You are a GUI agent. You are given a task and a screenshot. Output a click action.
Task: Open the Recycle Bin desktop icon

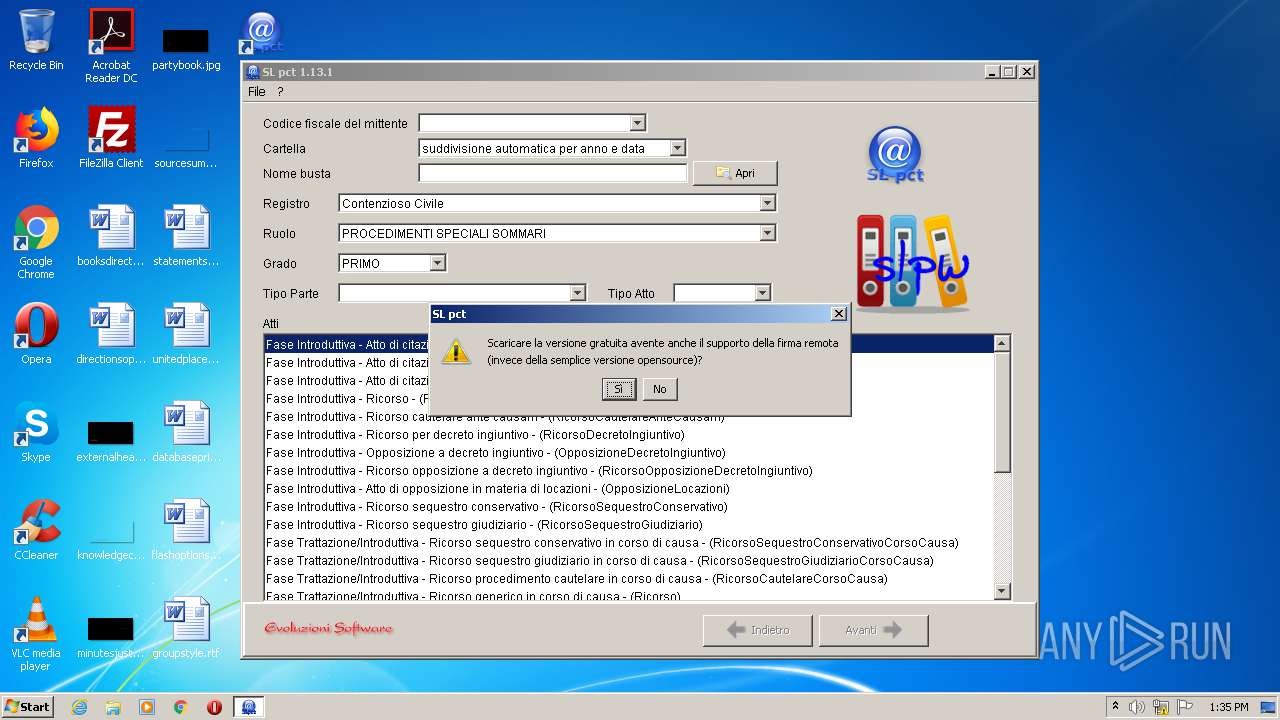coord(36,40)
